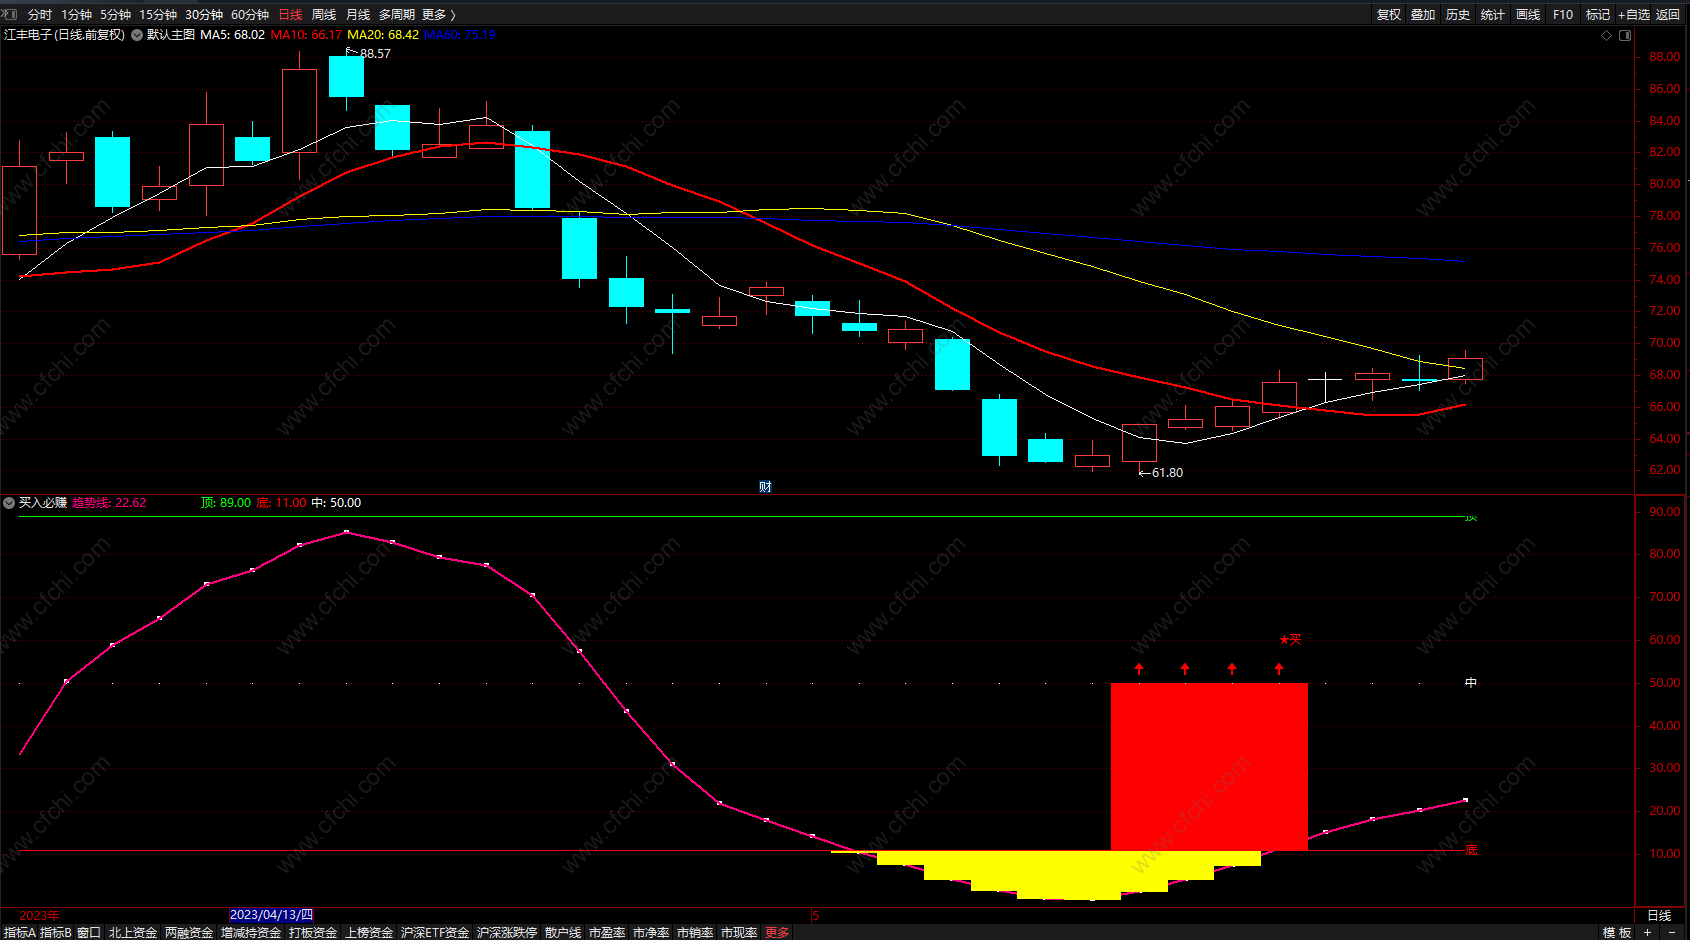The width and height of the screenshot is (1690, 940).
Task: Click 窗口 in bottom bar
Action: click(x=89, y=932)
